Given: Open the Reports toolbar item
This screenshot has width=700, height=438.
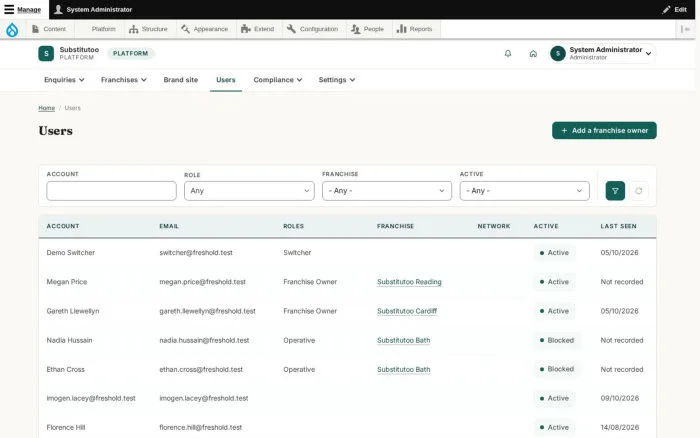Looking at the screenshot, I should pos(415,29).
